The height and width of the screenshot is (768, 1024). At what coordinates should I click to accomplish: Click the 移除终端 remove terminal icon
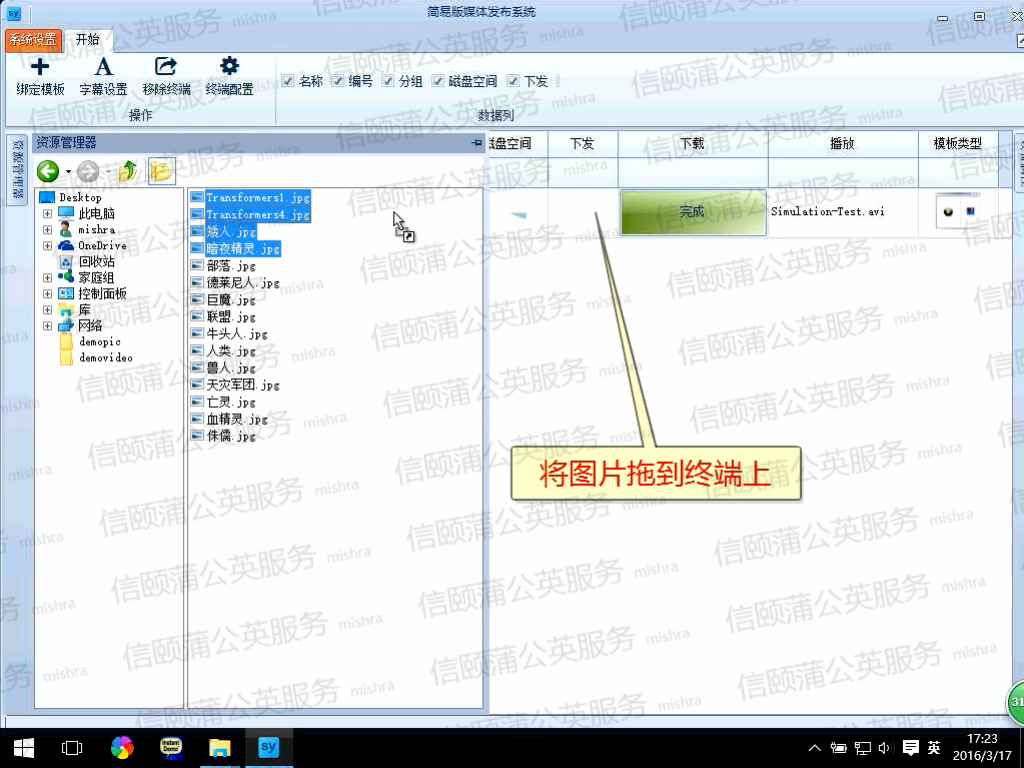click(166, 67)
